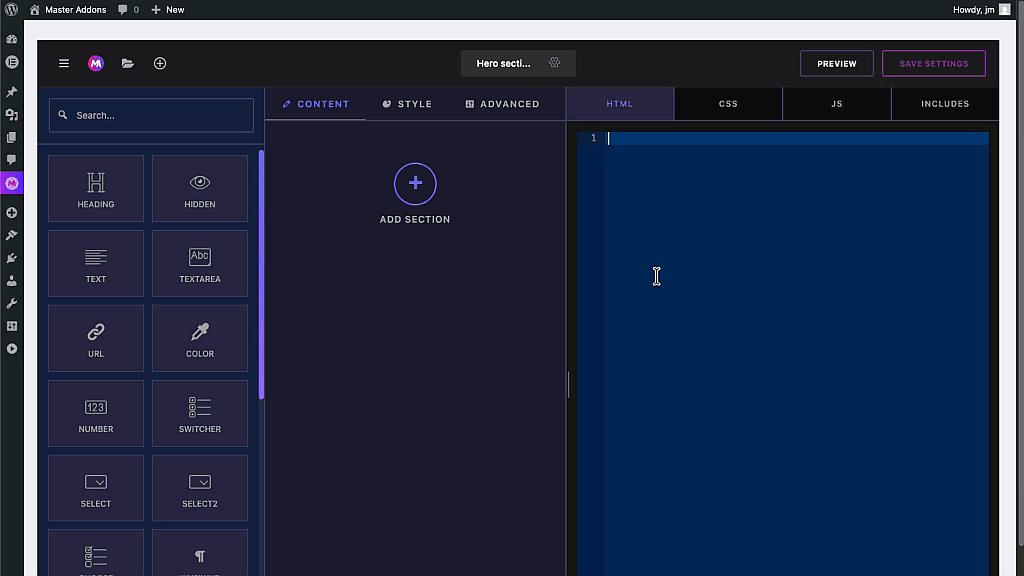Open Master Addons site link in admin bar
The image size is (1024, 576).
68,10
